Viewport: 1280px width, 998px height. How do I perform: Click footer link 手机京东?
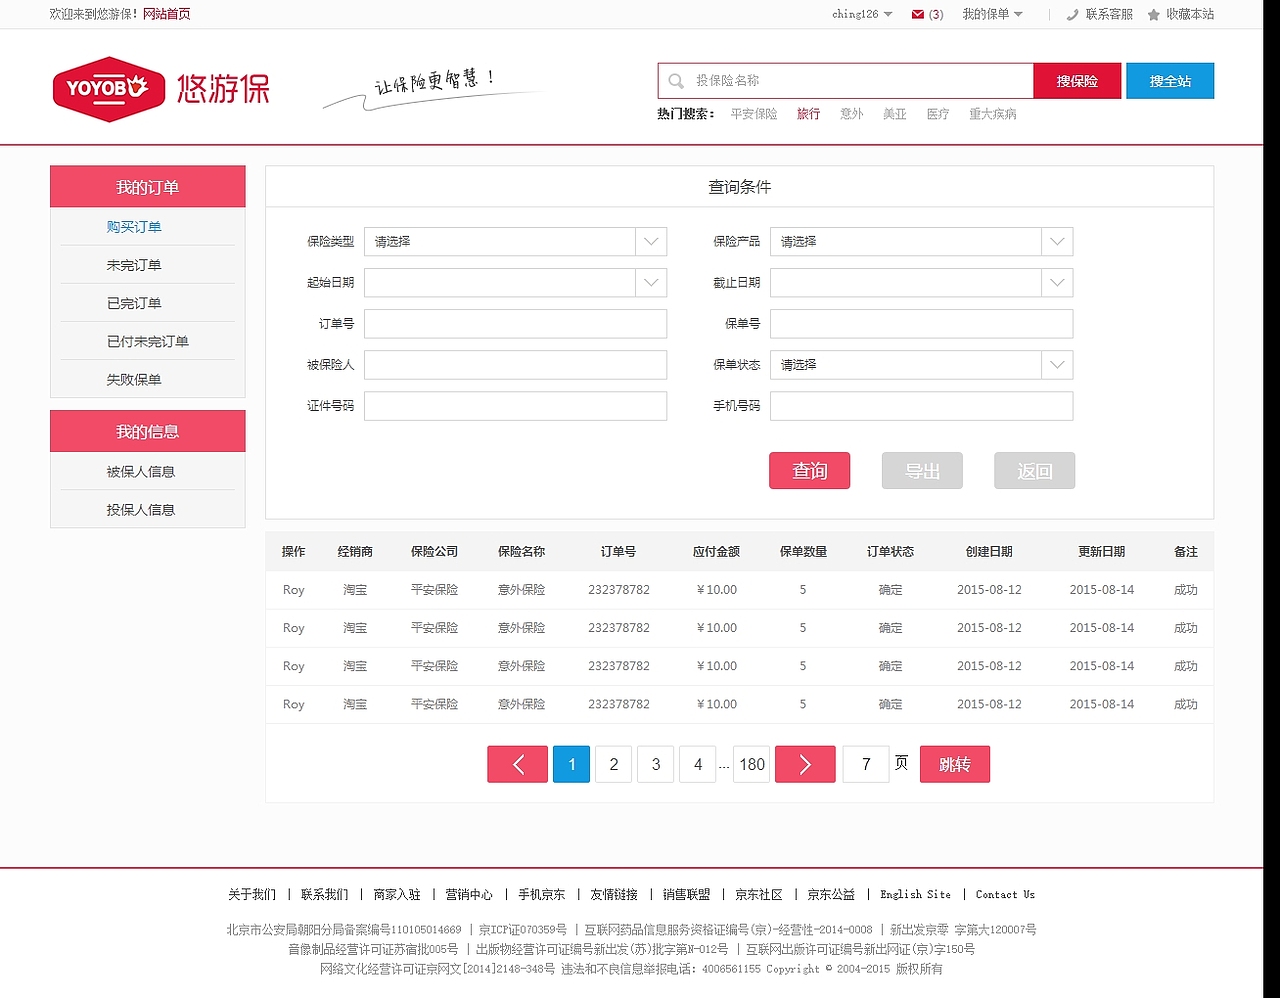coord(542,895)
